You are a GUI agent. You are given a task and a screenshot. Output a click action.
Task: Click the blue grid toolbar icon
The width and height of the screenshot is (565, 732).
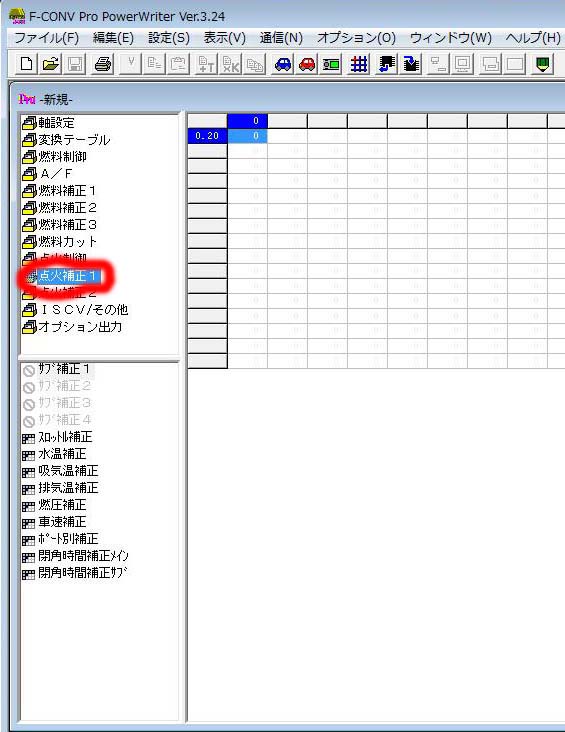coord(359,64)
